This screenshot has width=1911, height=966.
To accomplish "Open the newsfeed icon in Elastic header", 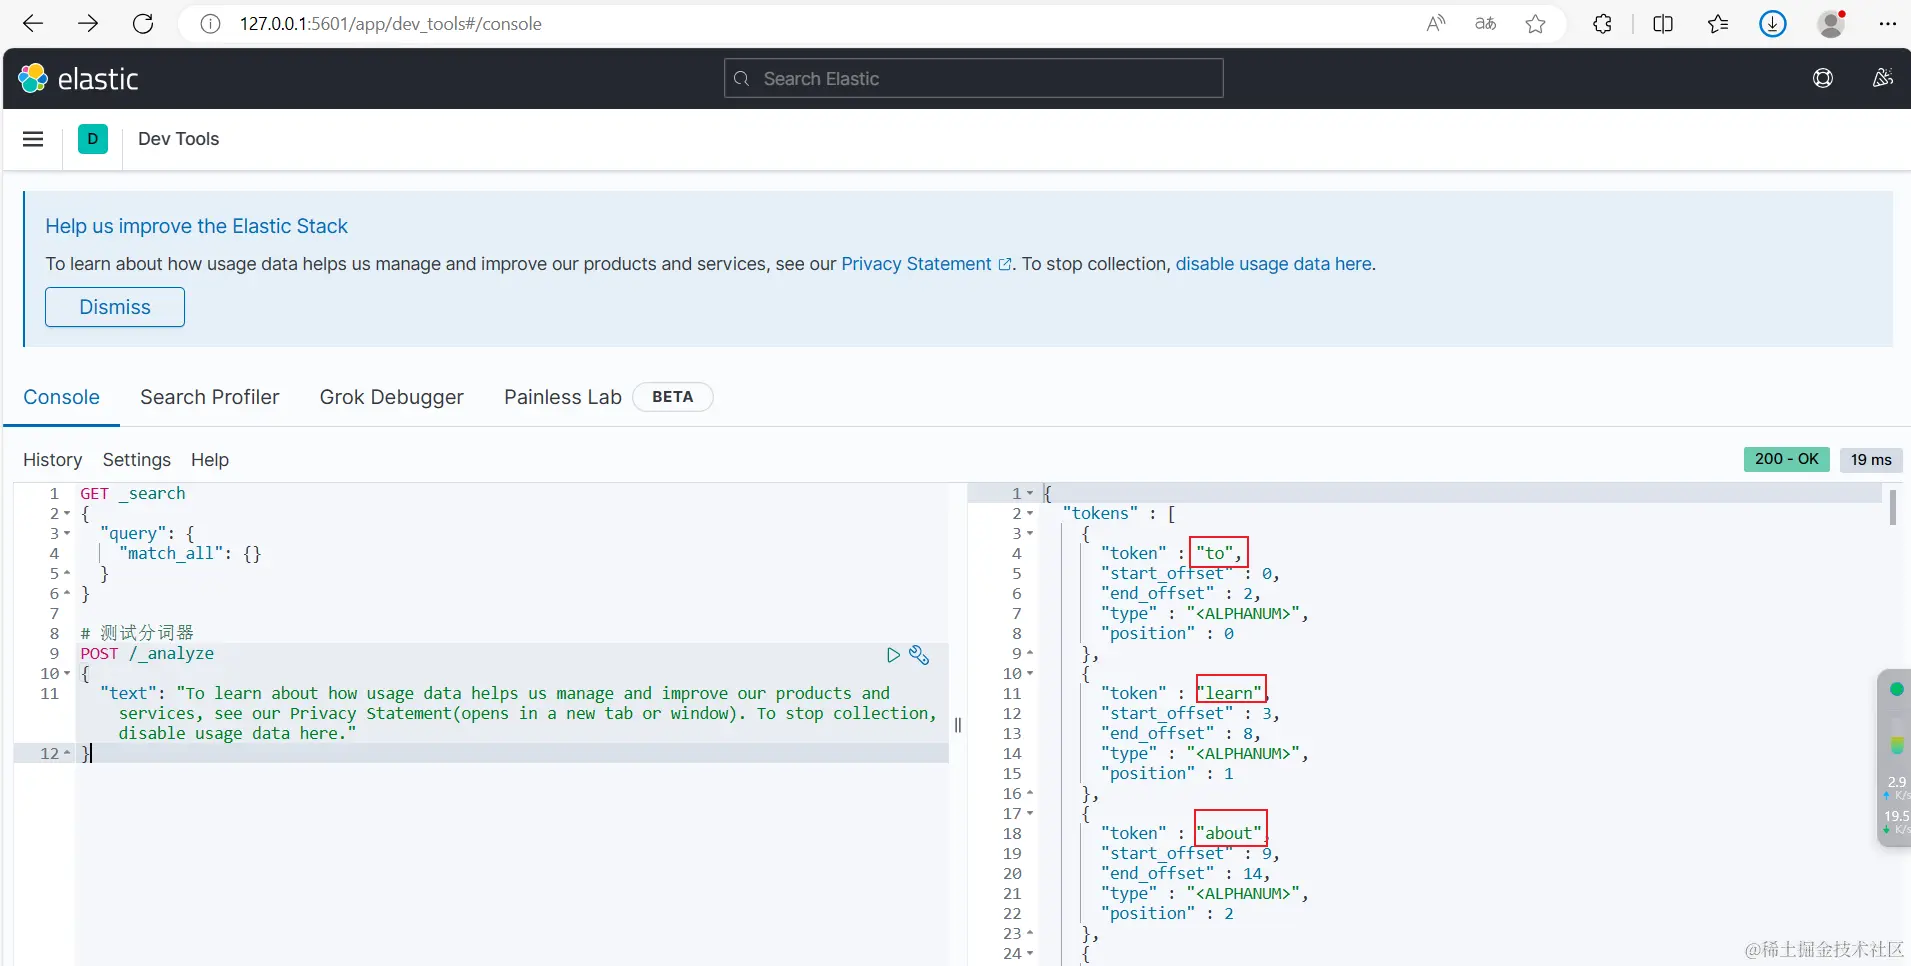I will (x=1883, y=78).
